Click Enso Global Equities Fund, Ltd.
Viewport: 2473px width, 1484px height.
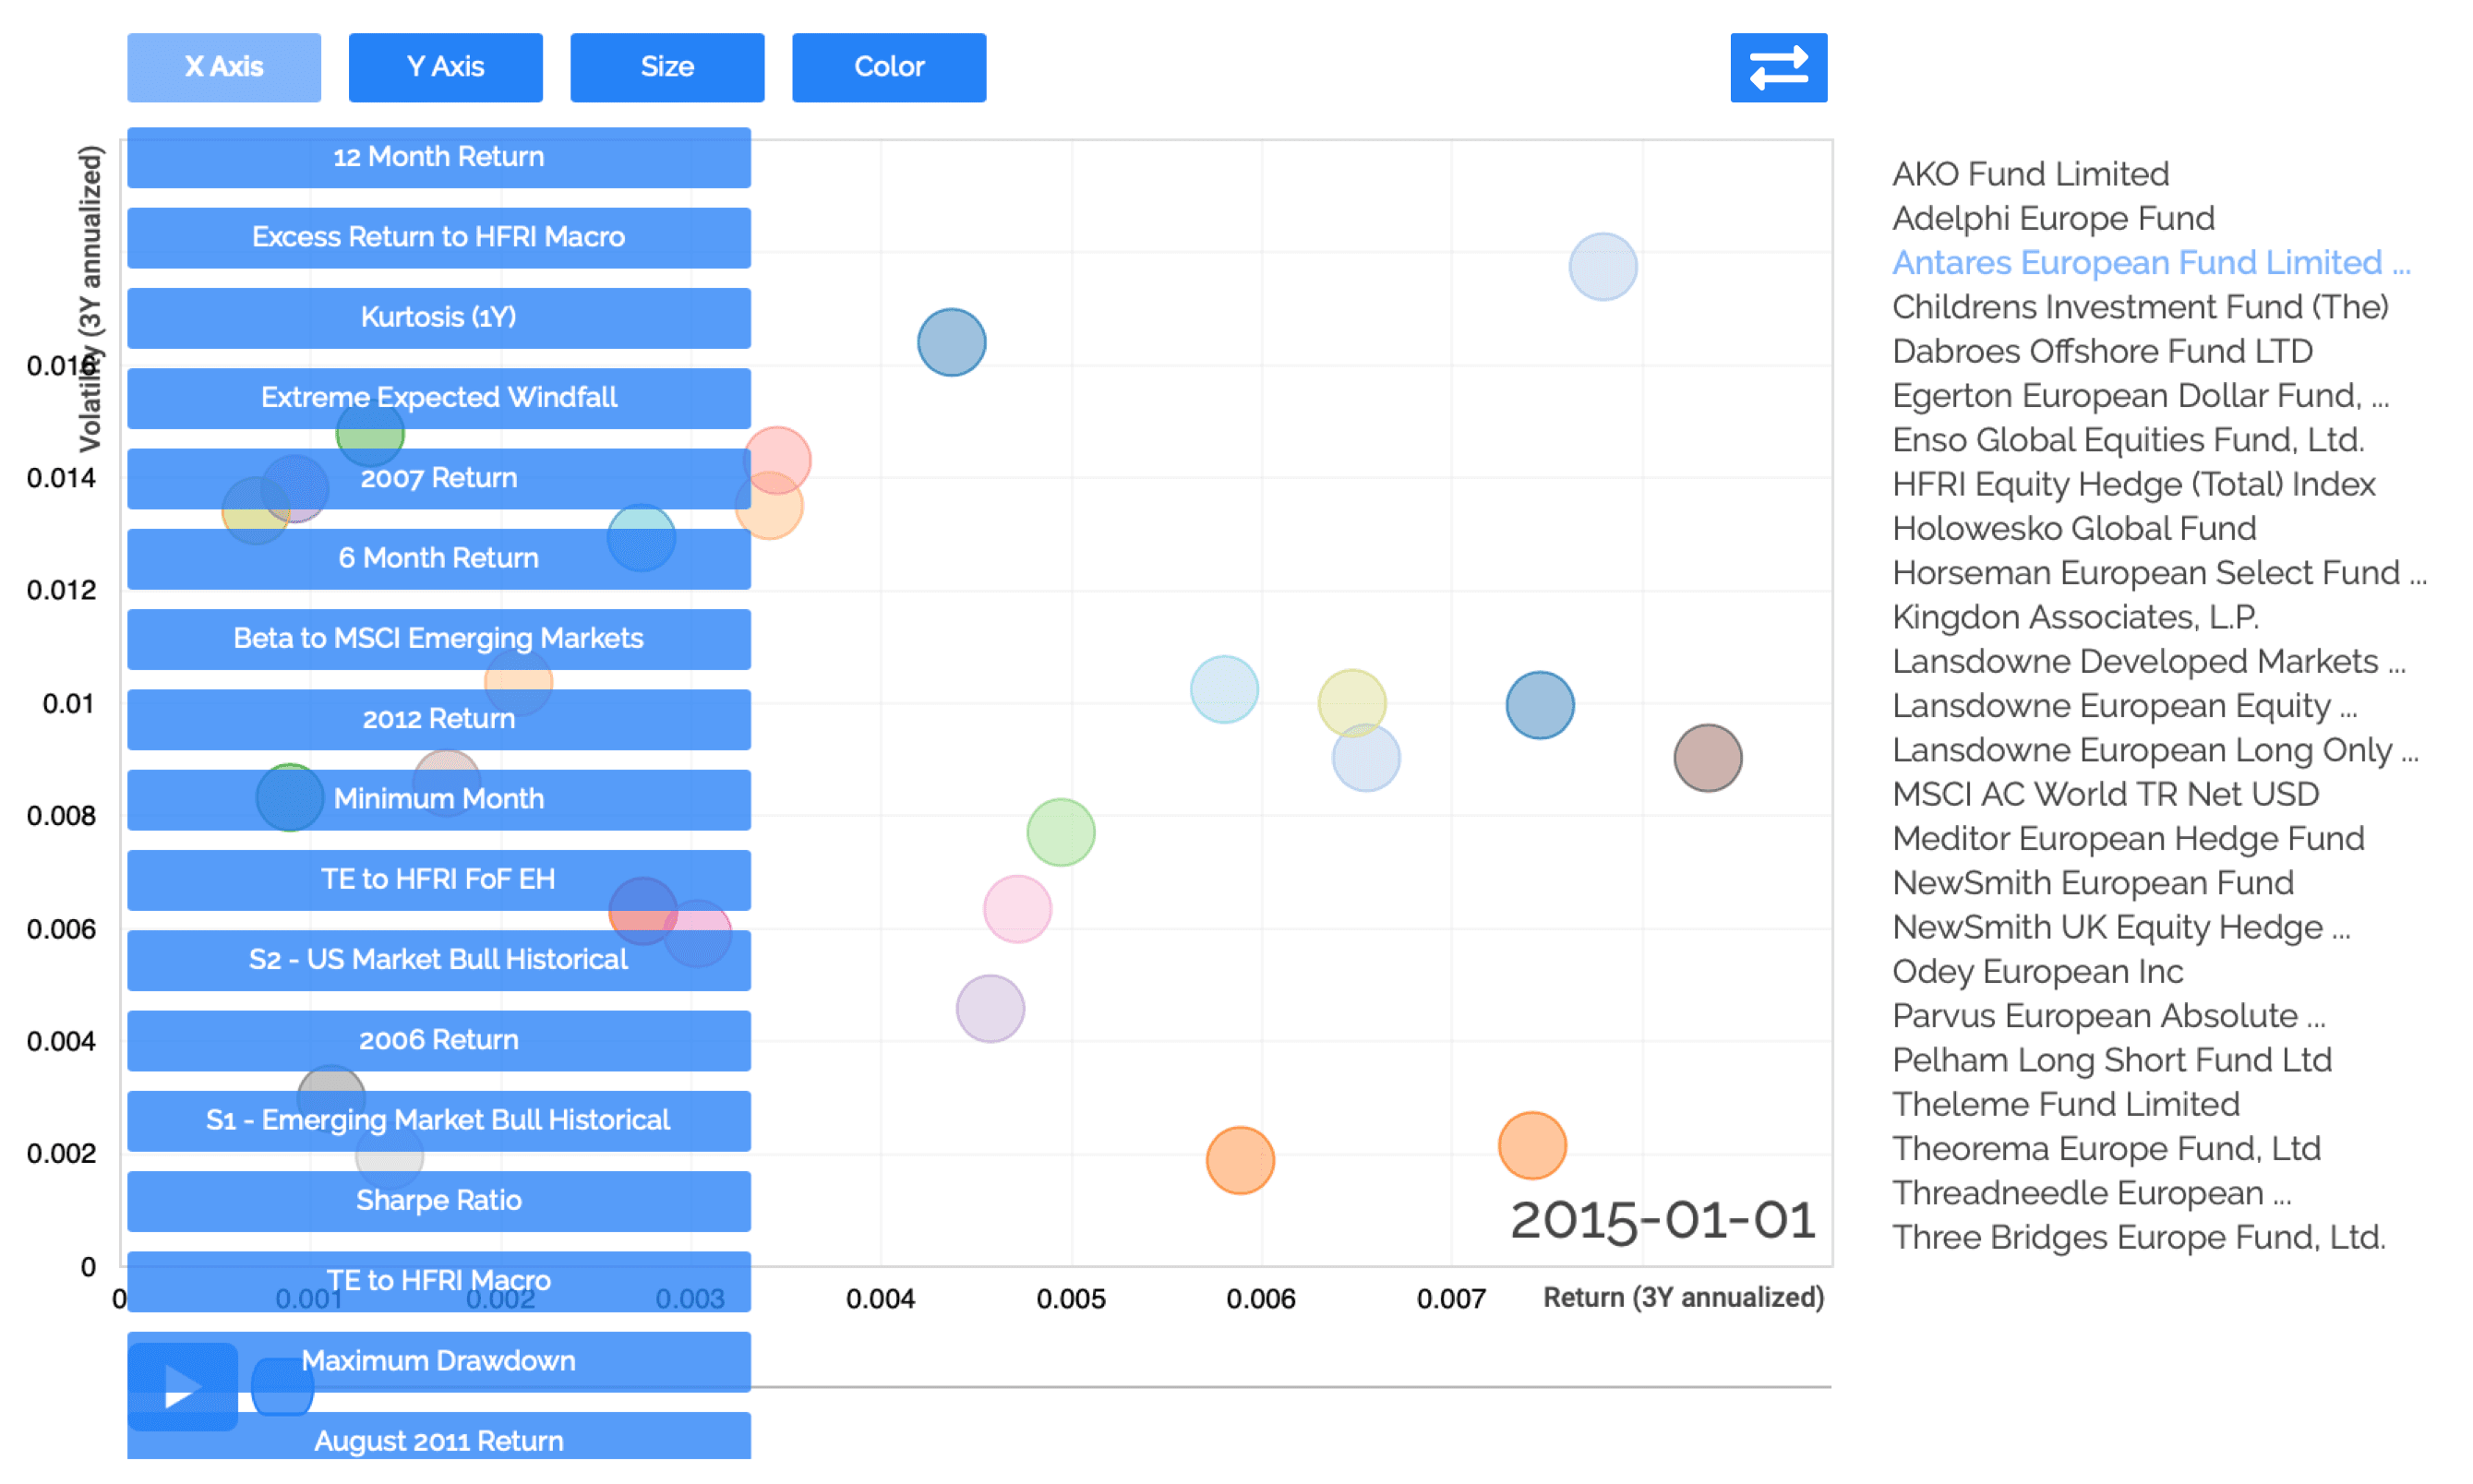(2128, 440)
